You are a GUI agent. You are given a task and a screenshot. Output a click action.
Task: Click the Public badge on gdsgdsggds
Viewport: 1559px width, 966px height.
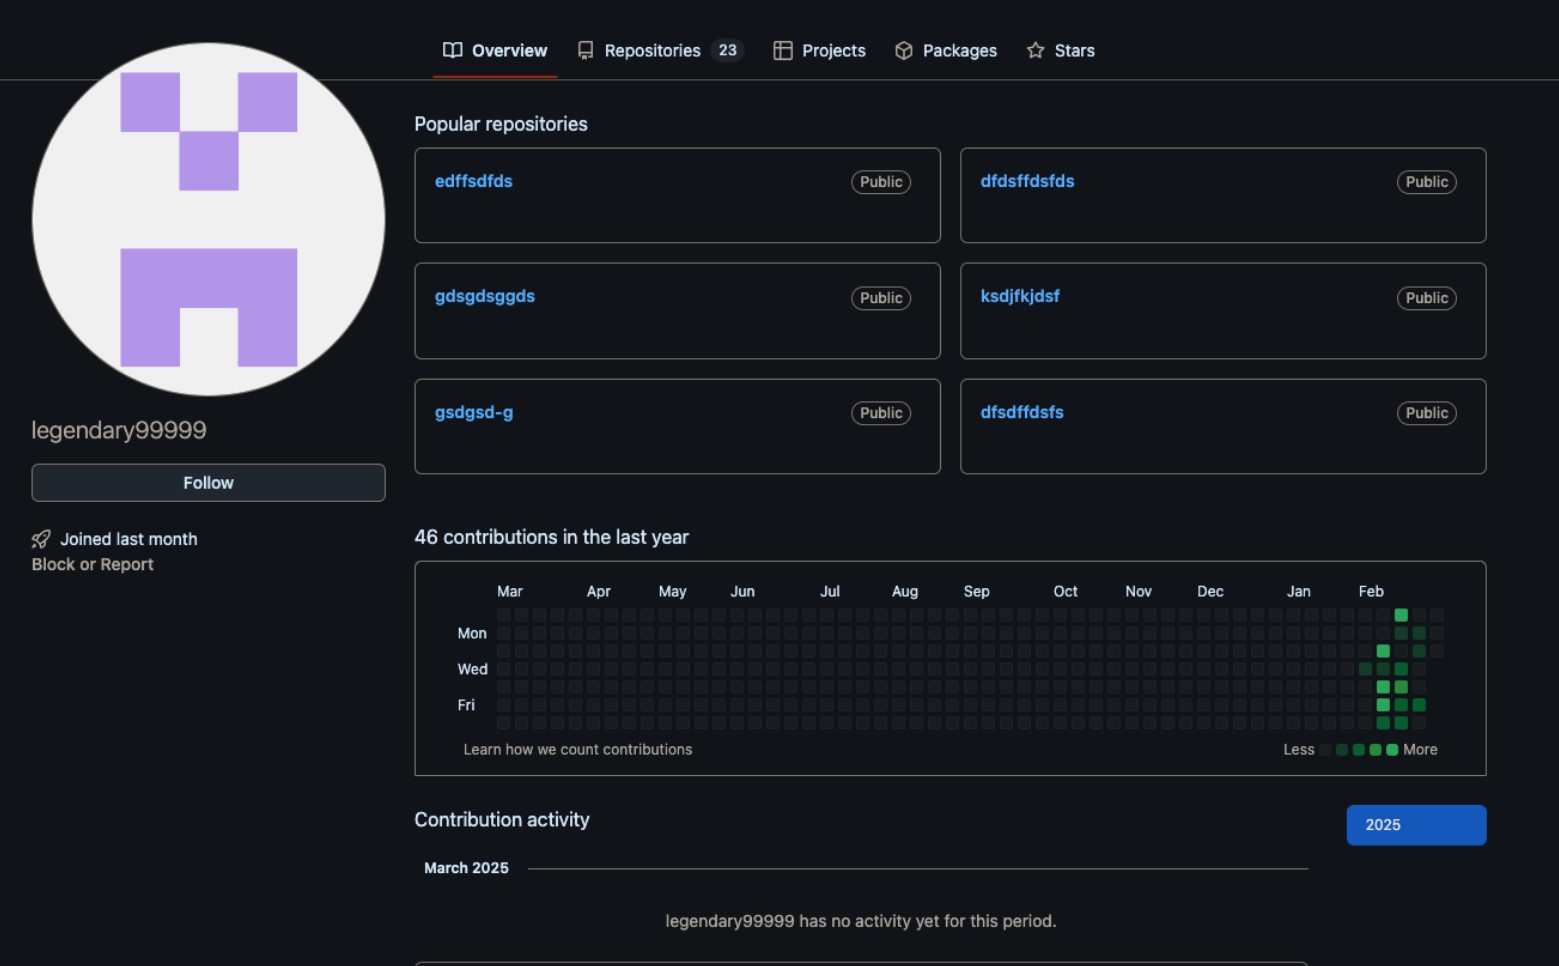881,298
